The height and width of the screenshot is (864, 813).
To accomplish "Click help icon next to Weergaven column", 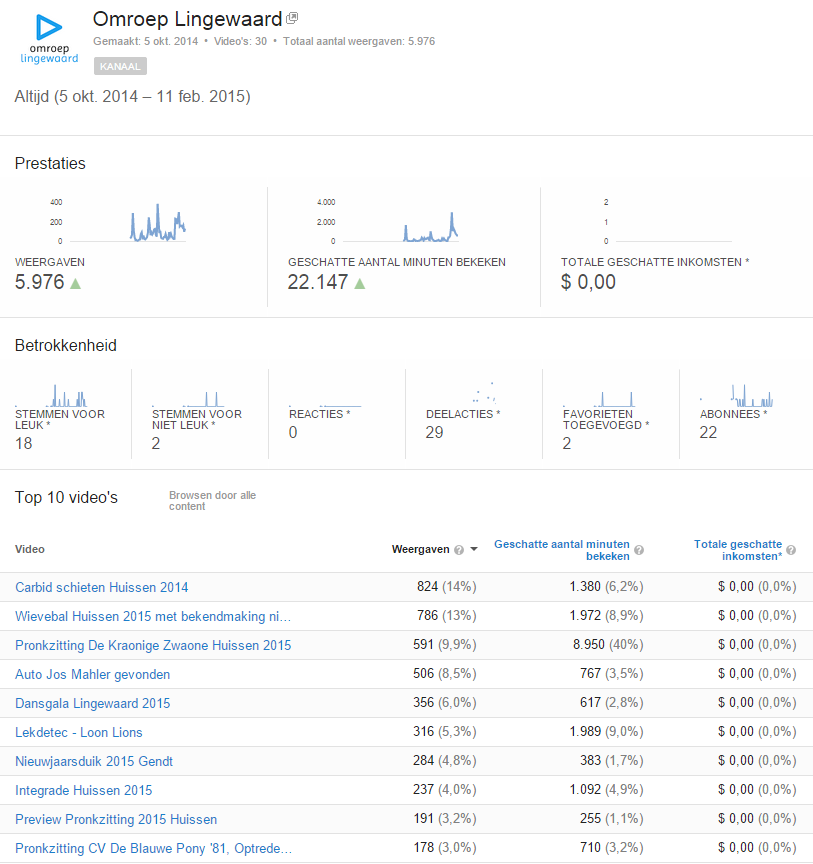I will 459,550.
